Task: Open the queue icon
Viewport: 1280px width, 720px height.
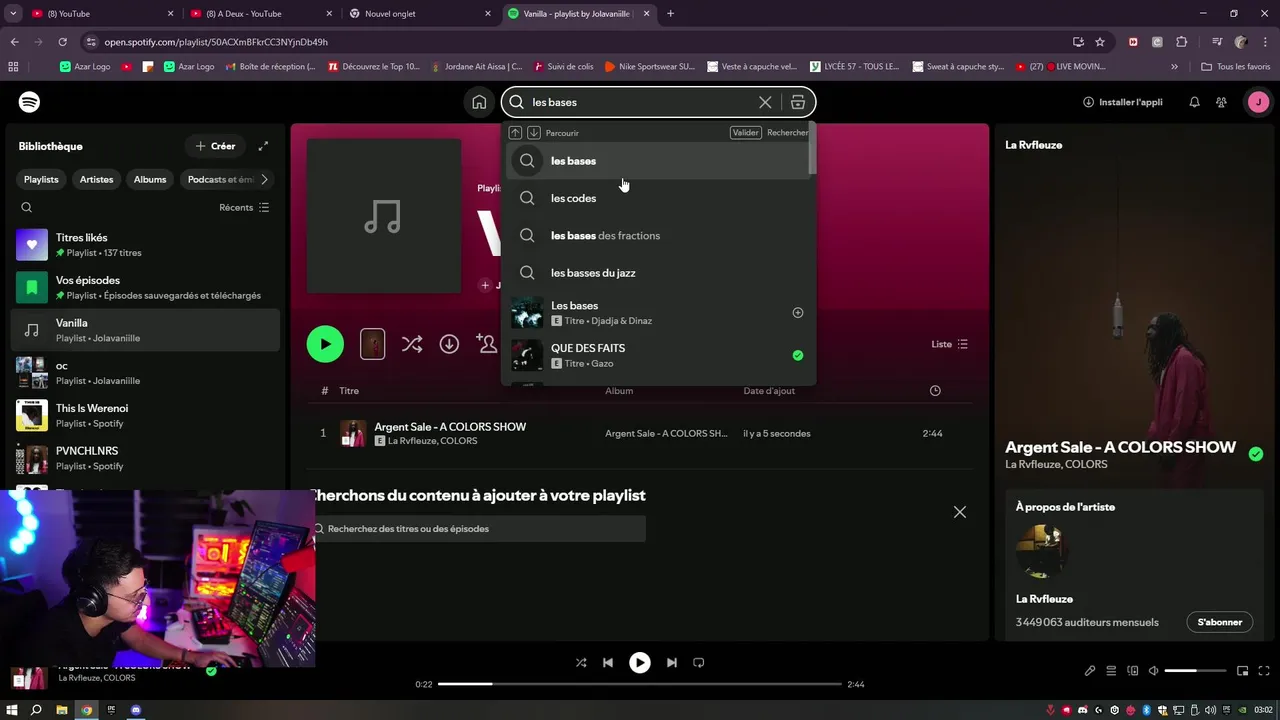Action: (x=1111, y=671)
